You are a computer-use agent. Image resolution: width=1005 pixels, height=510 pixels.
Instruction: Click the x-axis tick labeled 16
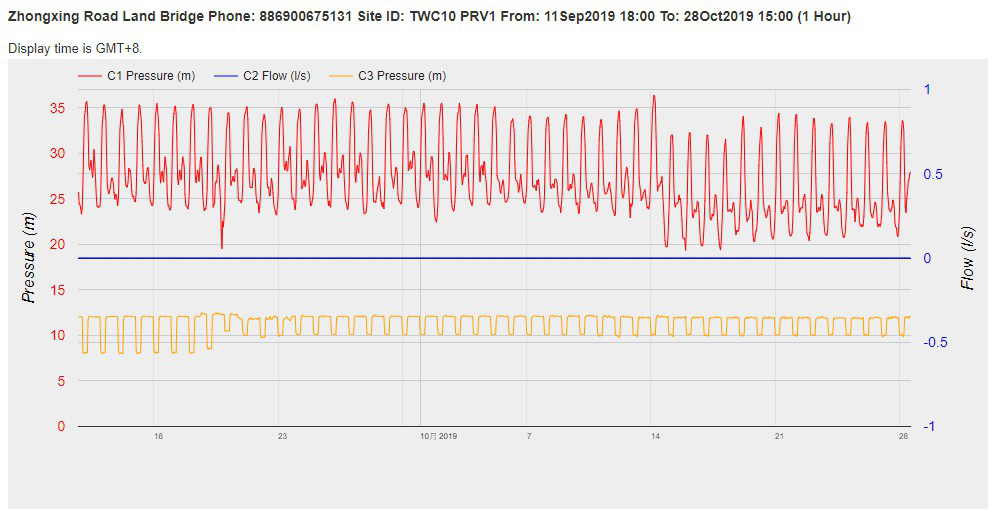[x=158, y=436]
